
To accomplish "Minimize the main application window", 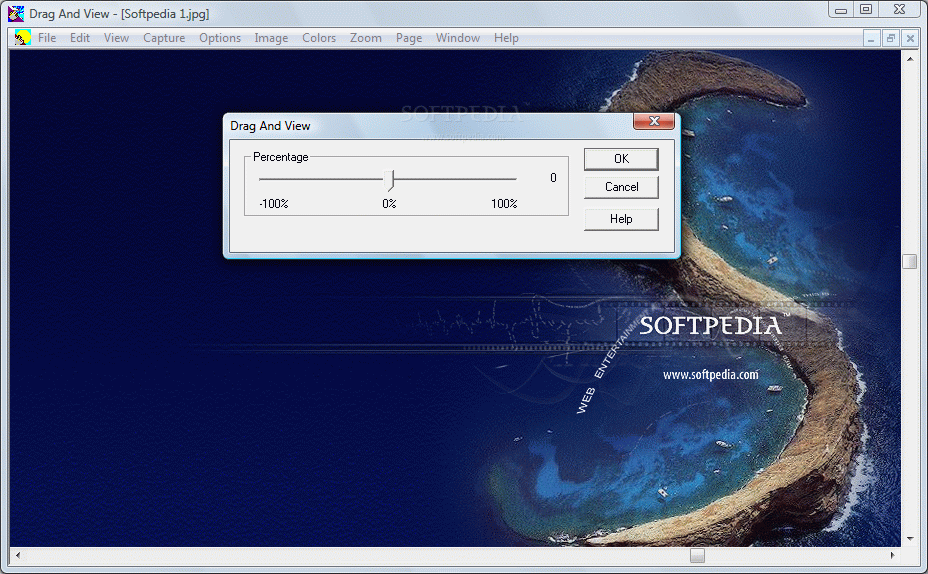I will [x=840, y=10].
